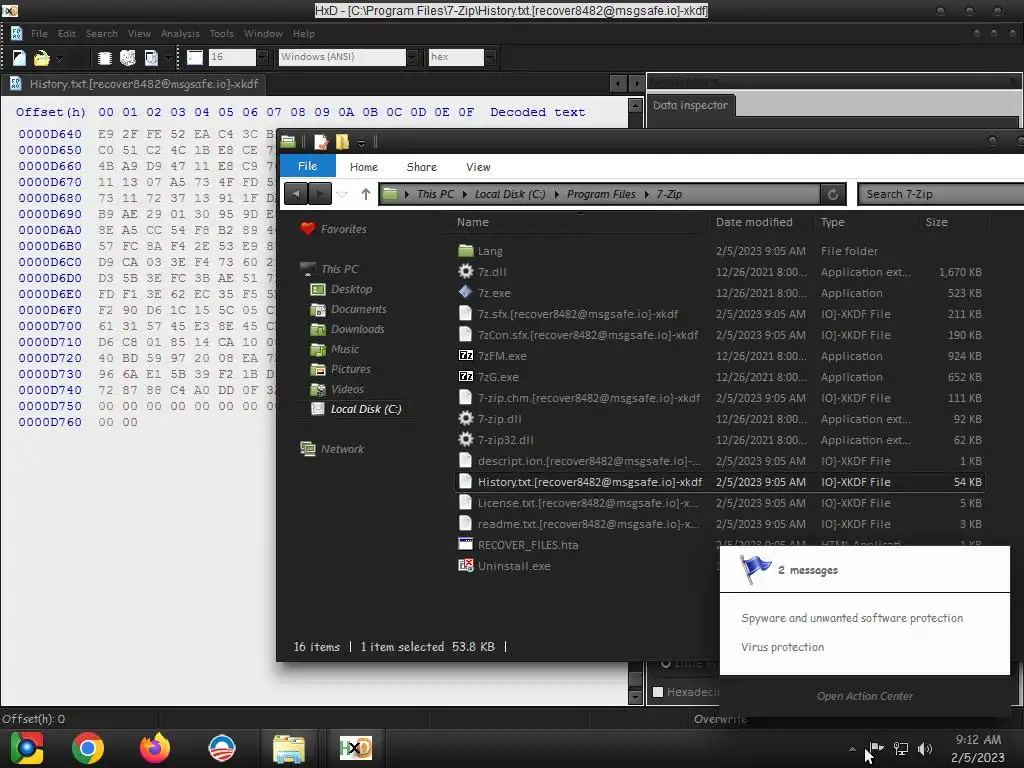Click the volume speaker icon in system tray
The width and height of the screenshot is (1024, 768).
click(925, 749)
